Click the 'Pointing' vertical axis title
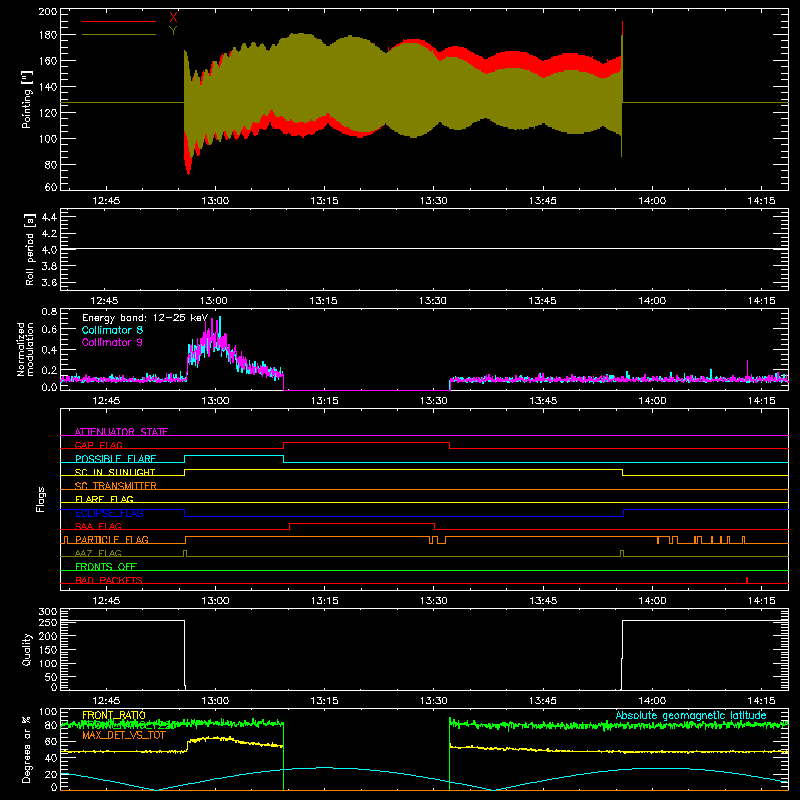This screenshot has width=800, height=800. tap(27, 99)
